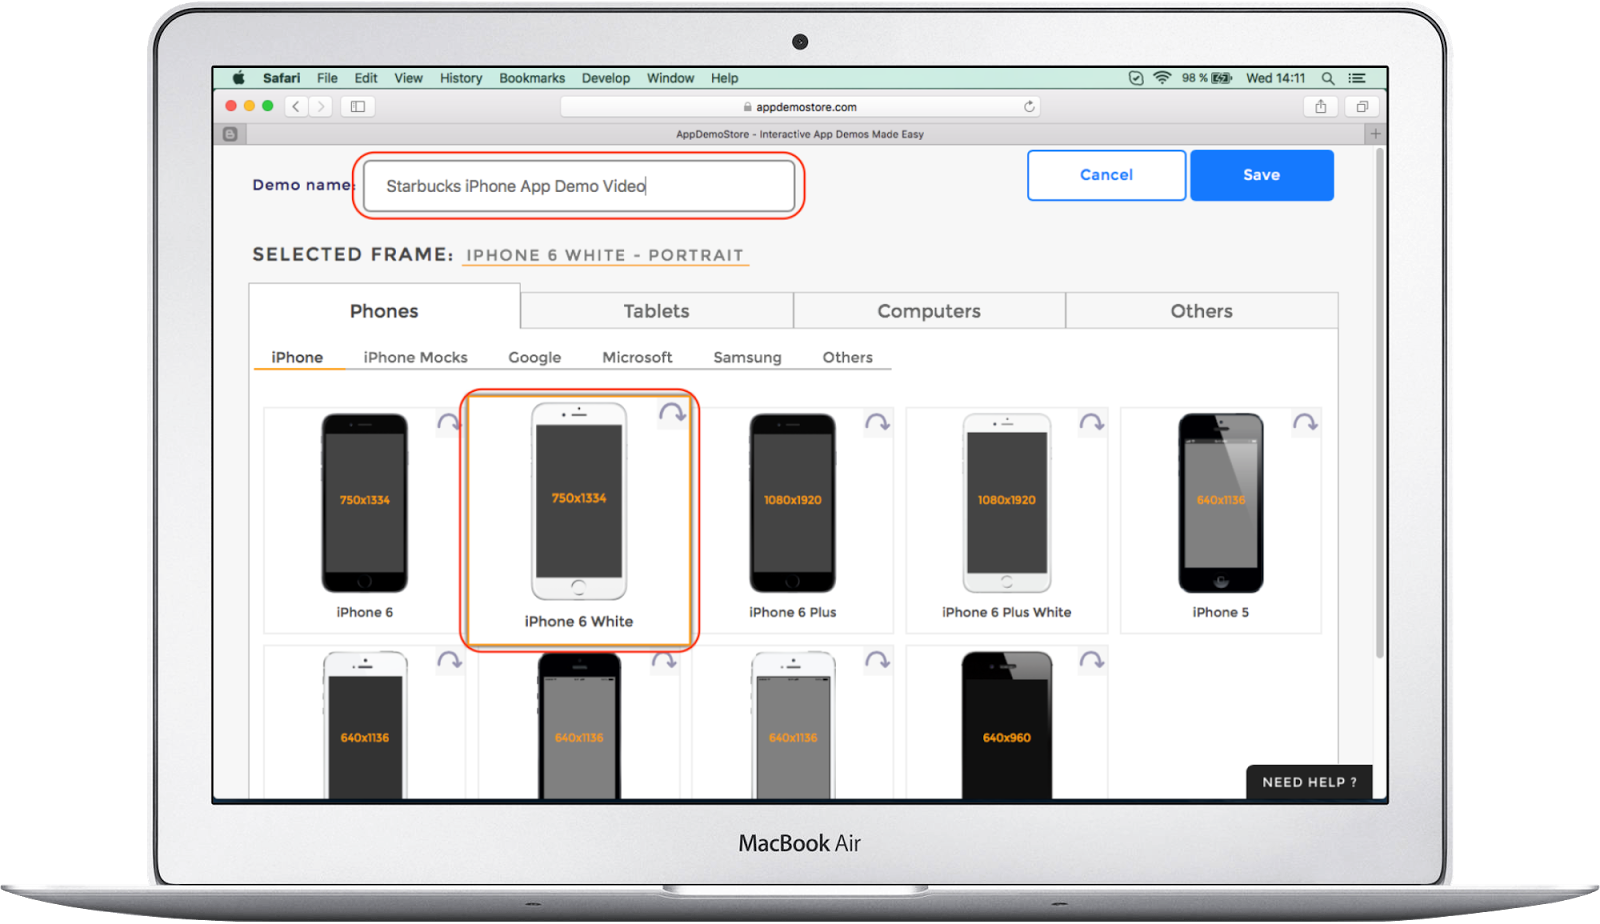Switch to the Phones tab
This screenshot has width=1600, height=924.
coord(384,311)
